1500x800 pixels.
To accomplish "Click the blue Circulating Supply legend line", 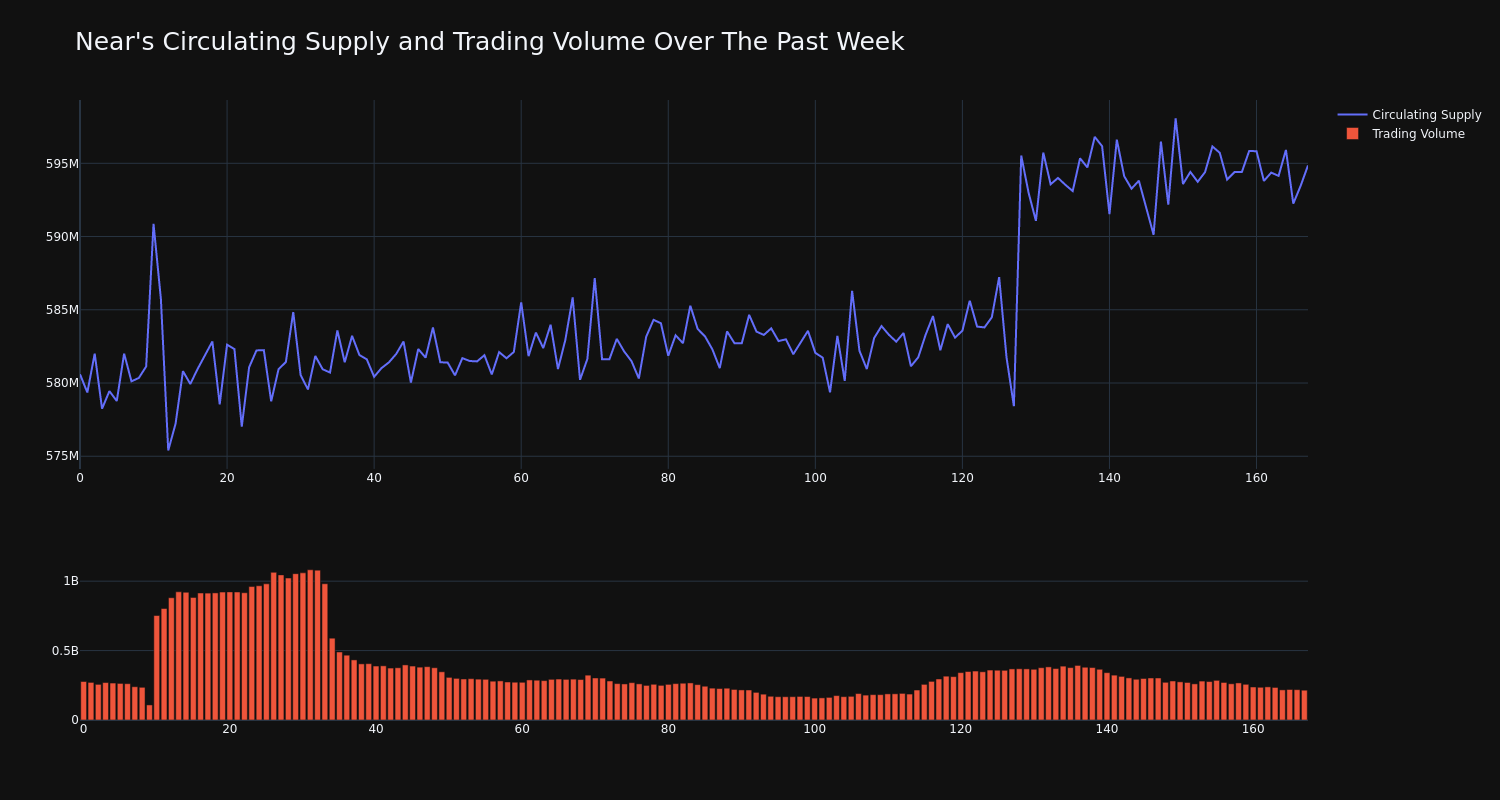I will [1352, 115].
